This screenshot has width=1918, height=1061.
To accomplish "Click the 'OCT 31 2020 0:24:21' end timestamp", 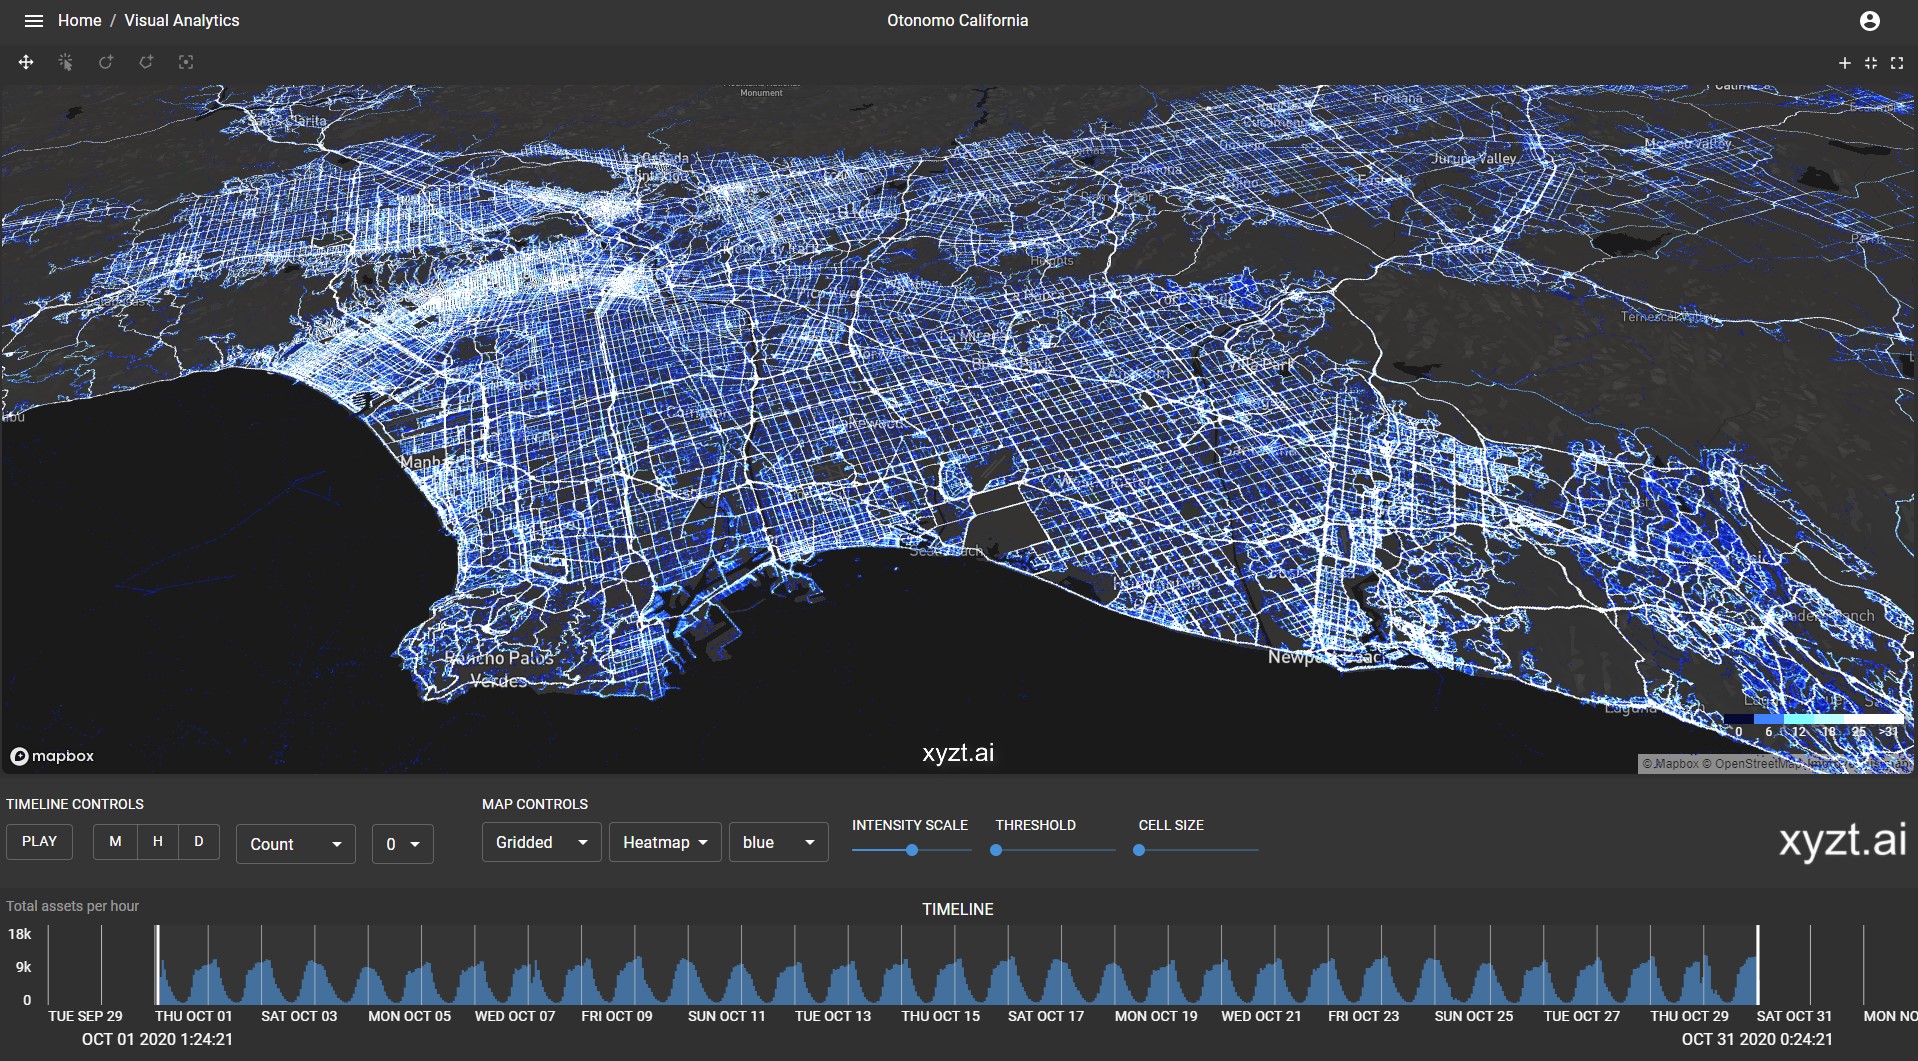I will (1757, 1040).
